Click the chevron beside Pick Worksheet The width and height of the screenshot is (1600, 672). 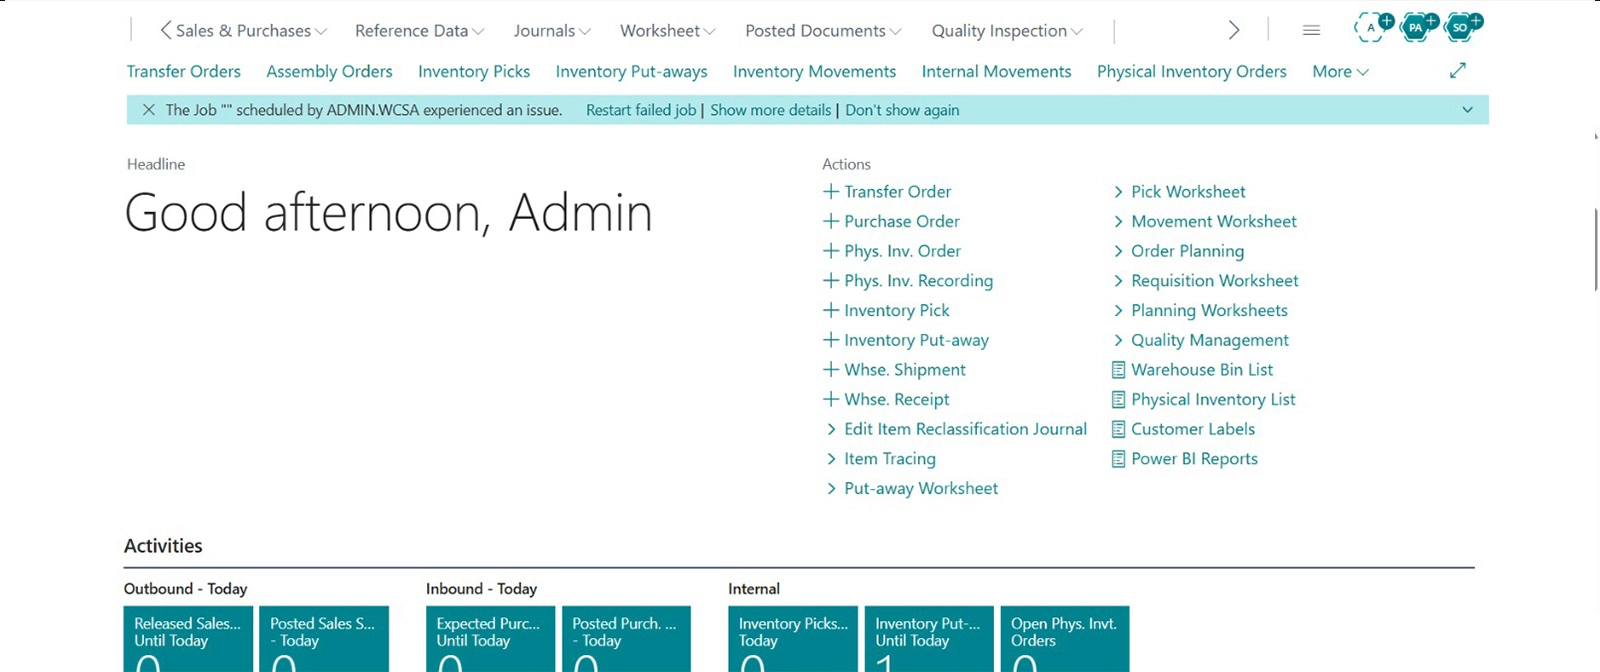(1118, 192)
